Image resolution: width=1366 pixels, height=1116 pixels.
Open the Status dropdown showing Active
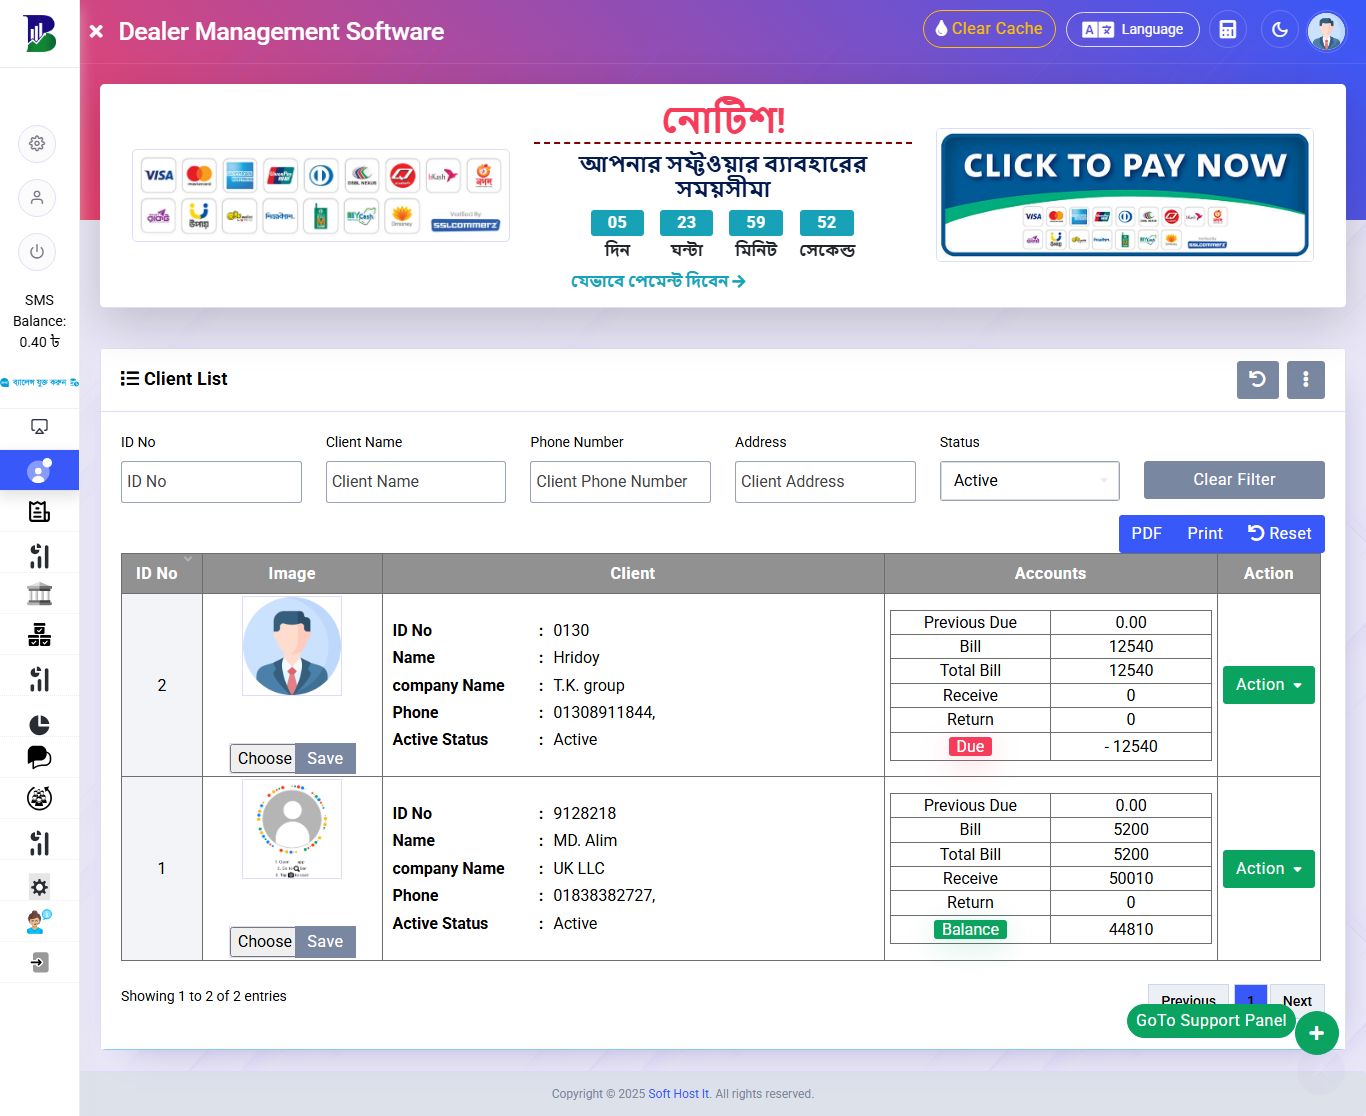point(1029,481)
